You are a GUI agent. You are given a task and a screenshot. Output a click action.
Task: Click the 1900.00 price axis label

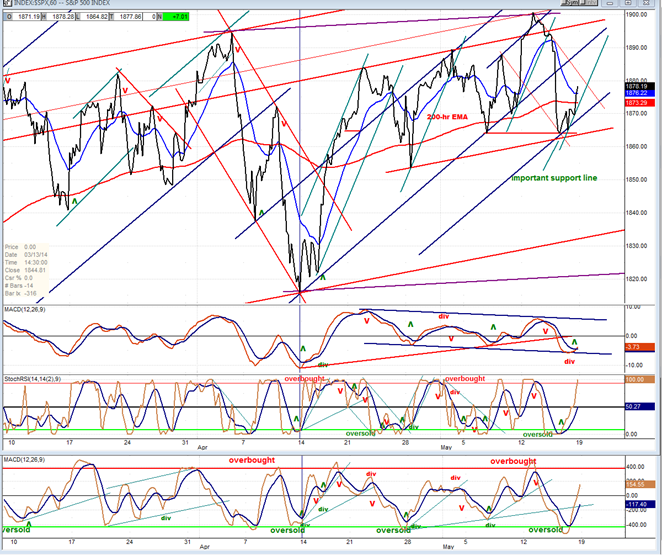click(x=637, y=14)
